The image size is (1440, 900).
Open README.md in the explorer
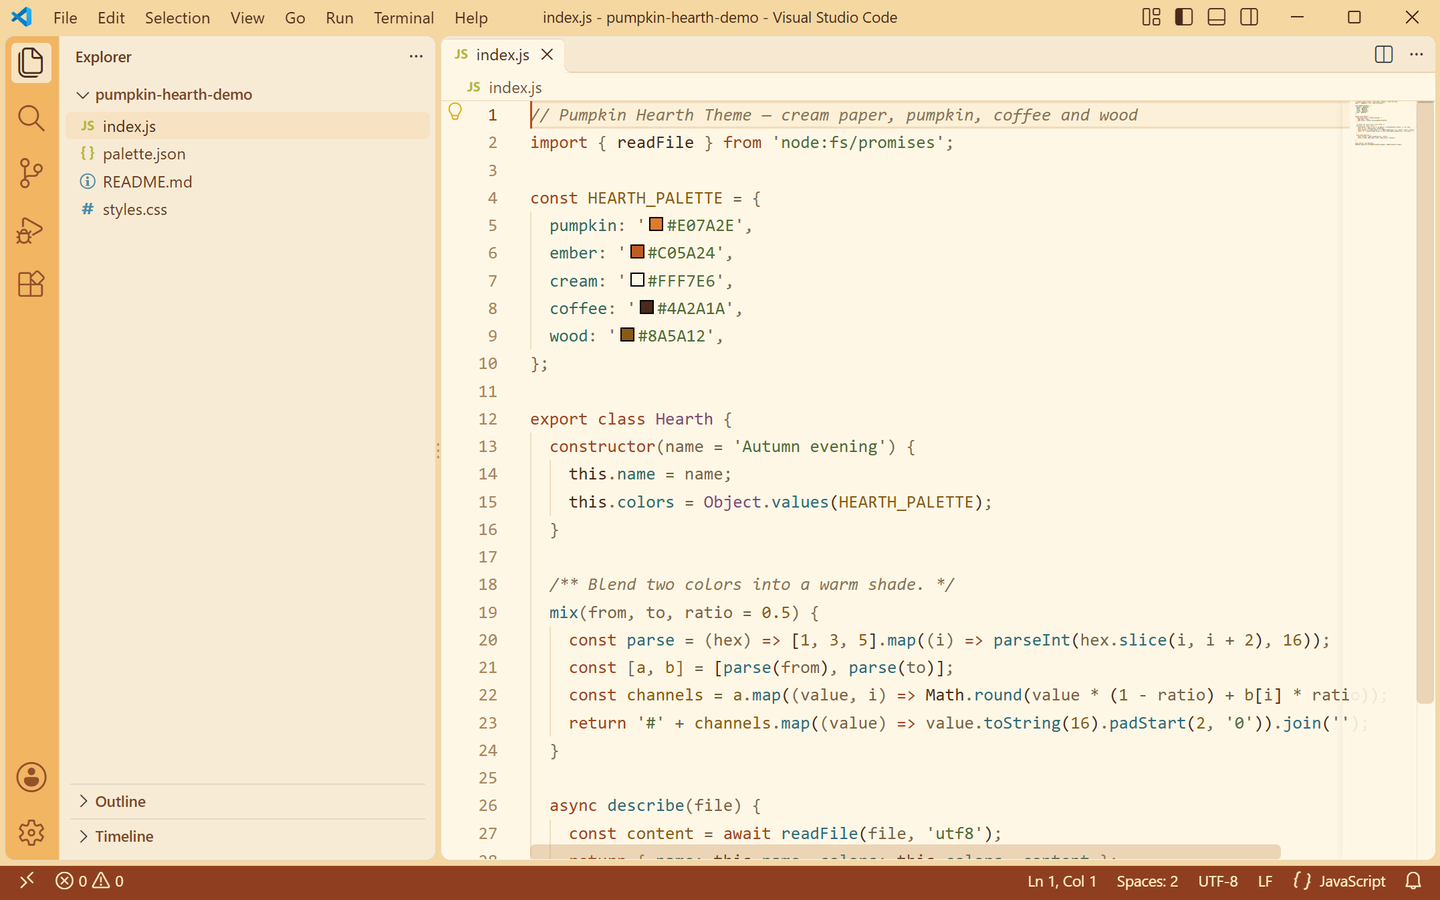248,182
